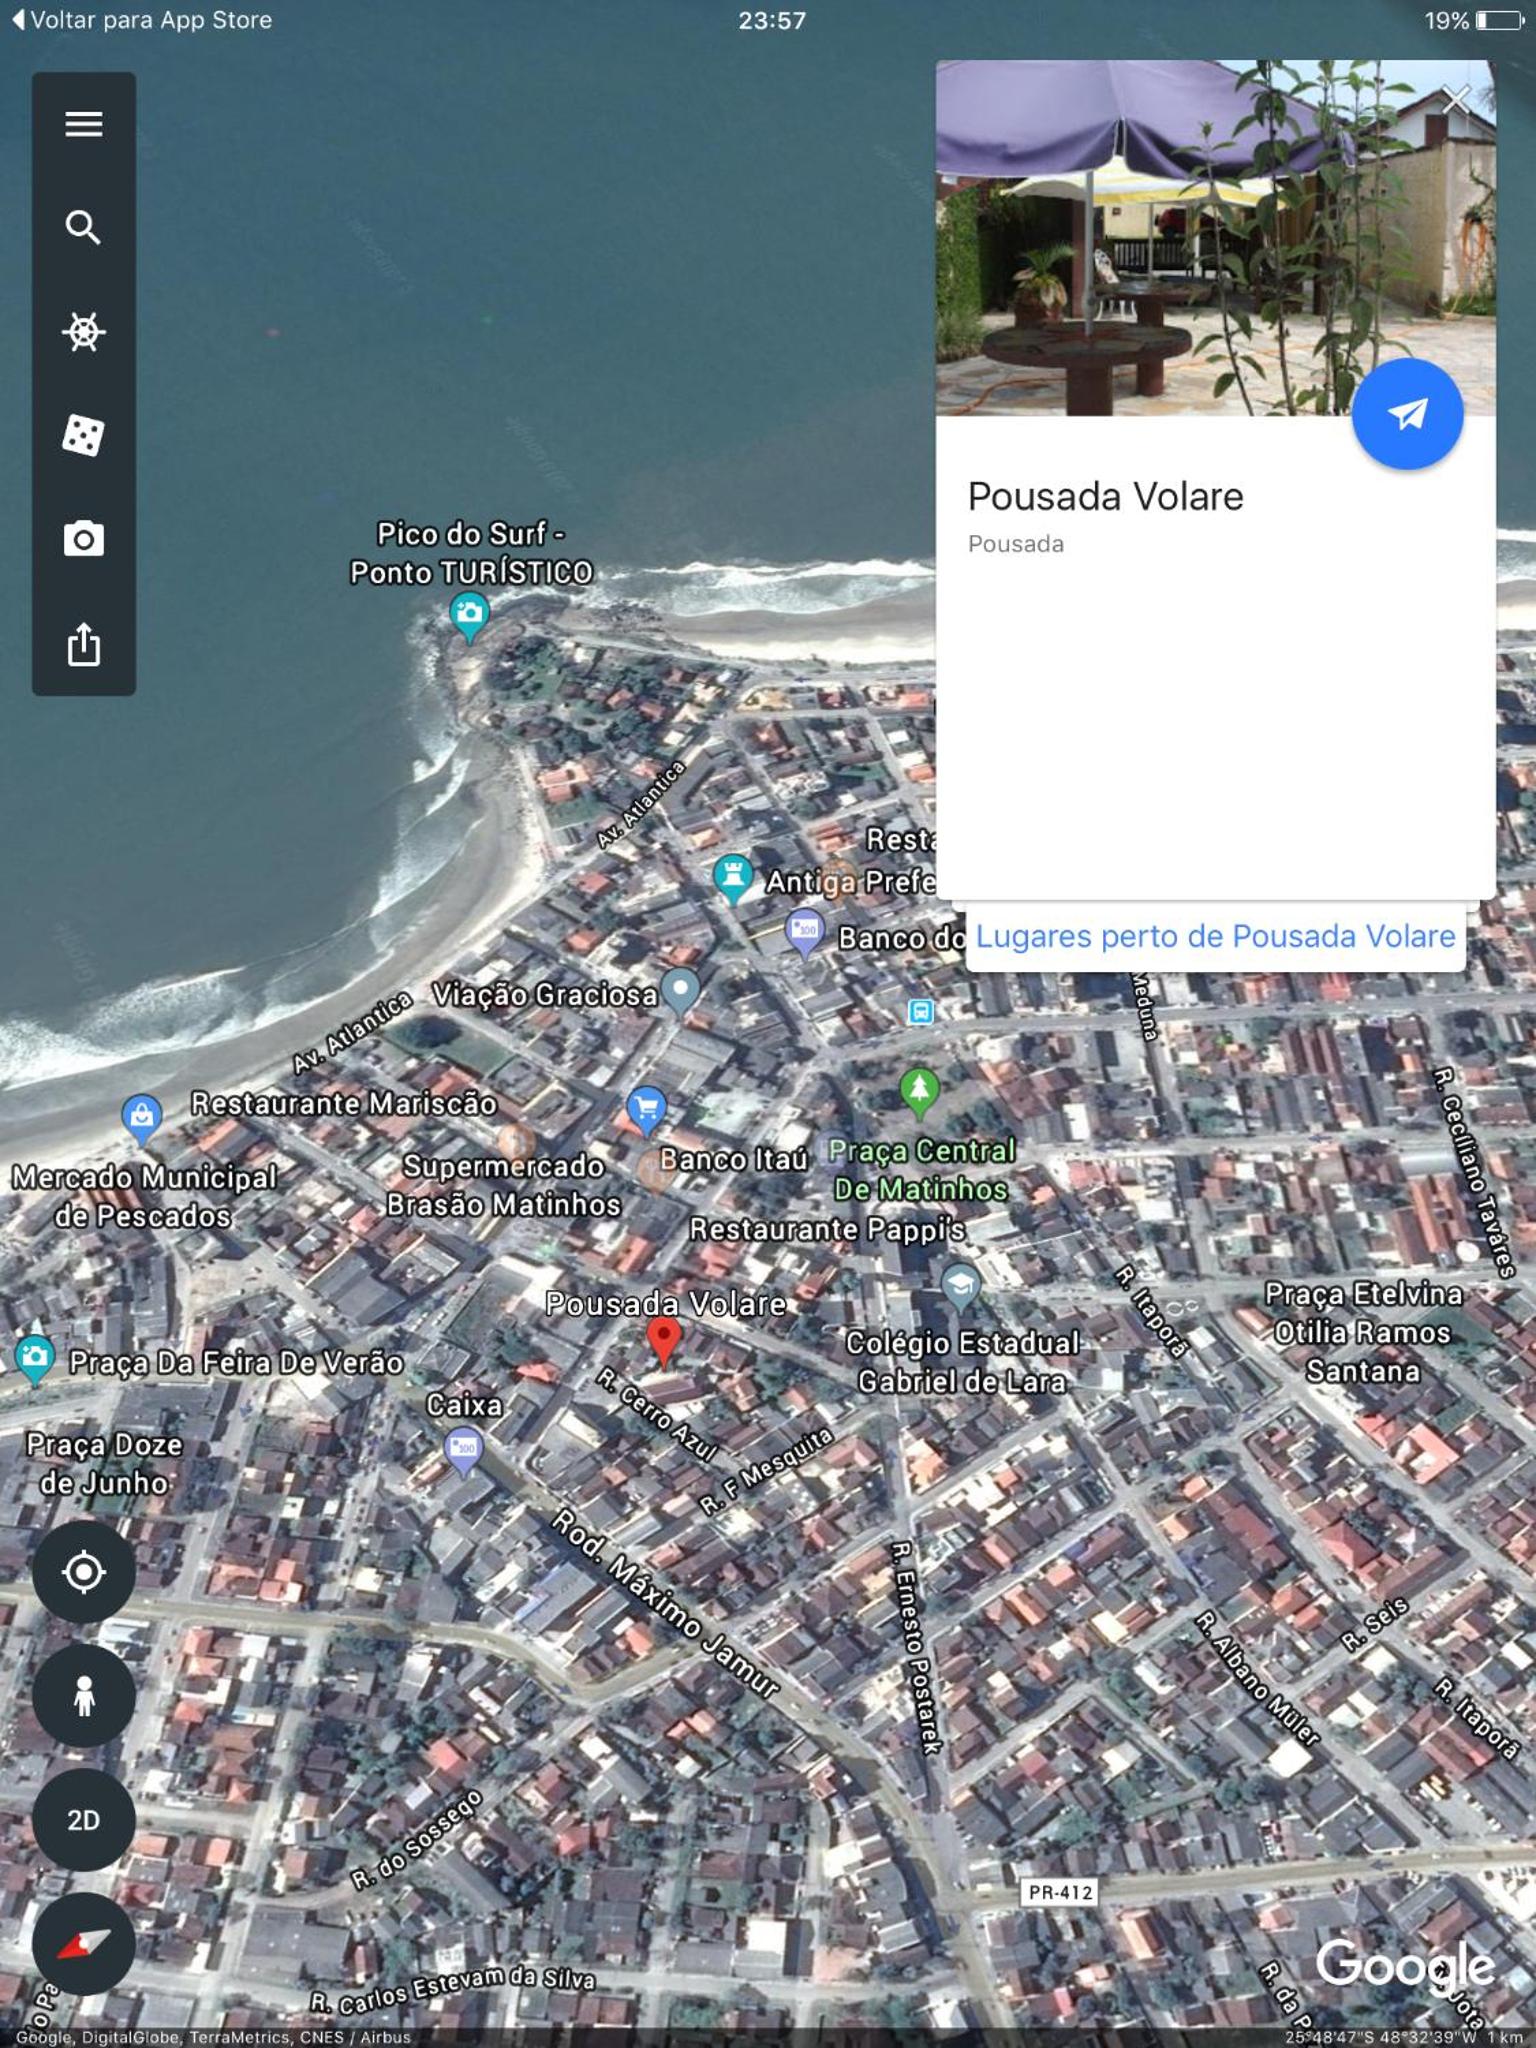1536x2048 pixels.
Task: Open the search tool
Action: point(84,228)
